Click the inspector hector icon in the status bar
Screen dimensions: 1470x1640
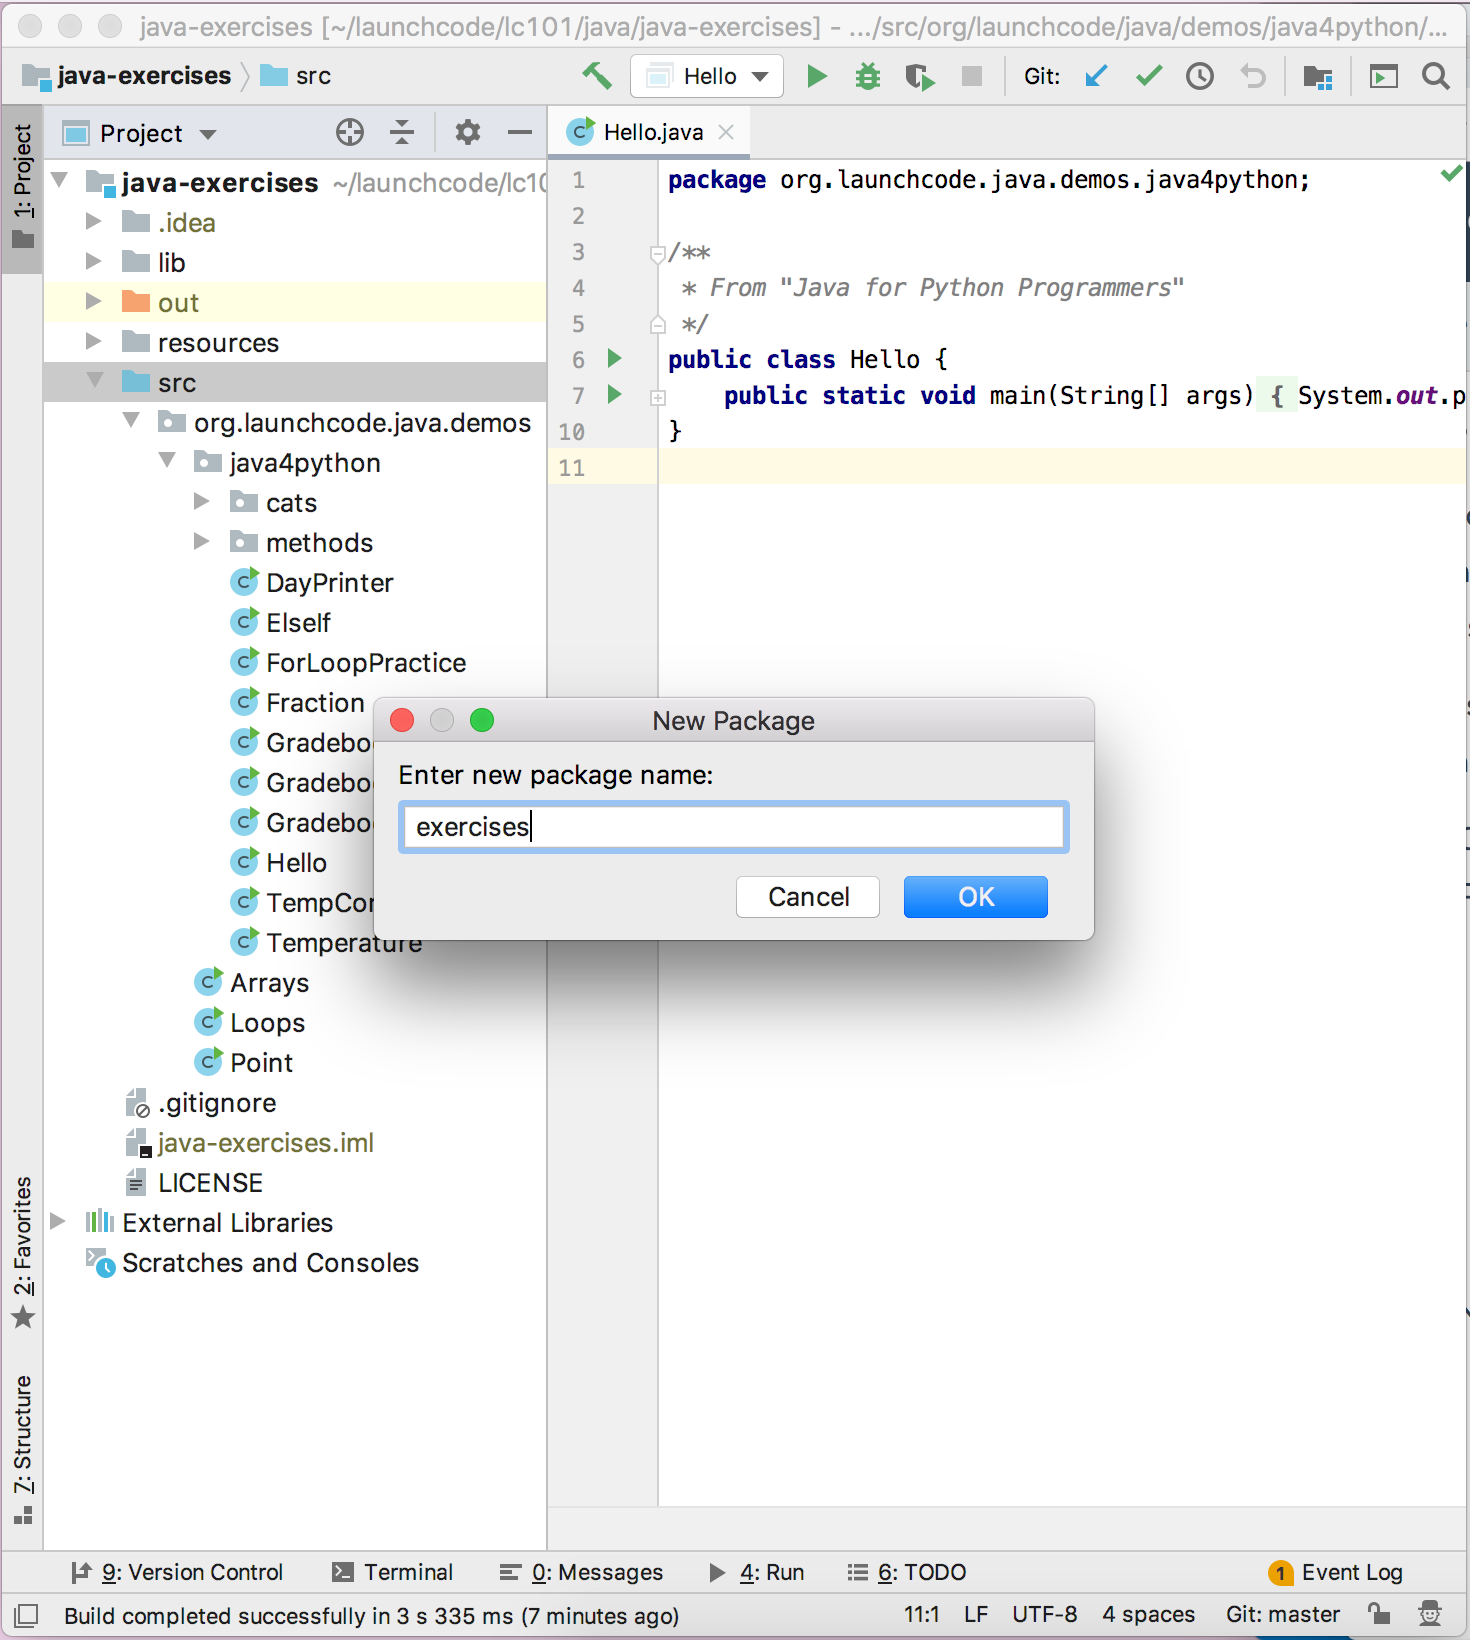click(x=1430, y=1613)
